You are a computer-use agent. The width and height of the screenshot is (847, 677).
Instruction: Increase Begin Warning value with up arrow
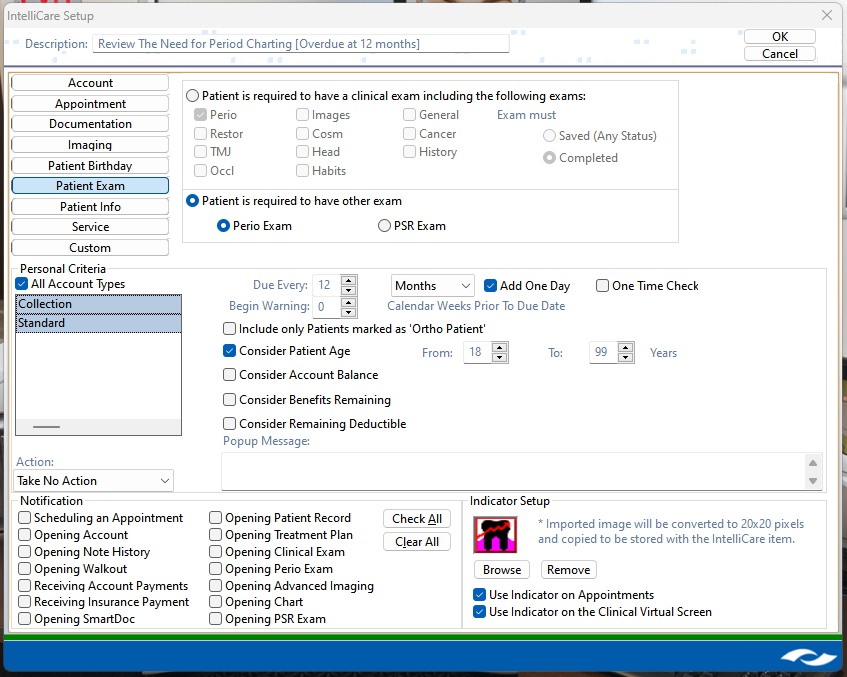[349, 301]
